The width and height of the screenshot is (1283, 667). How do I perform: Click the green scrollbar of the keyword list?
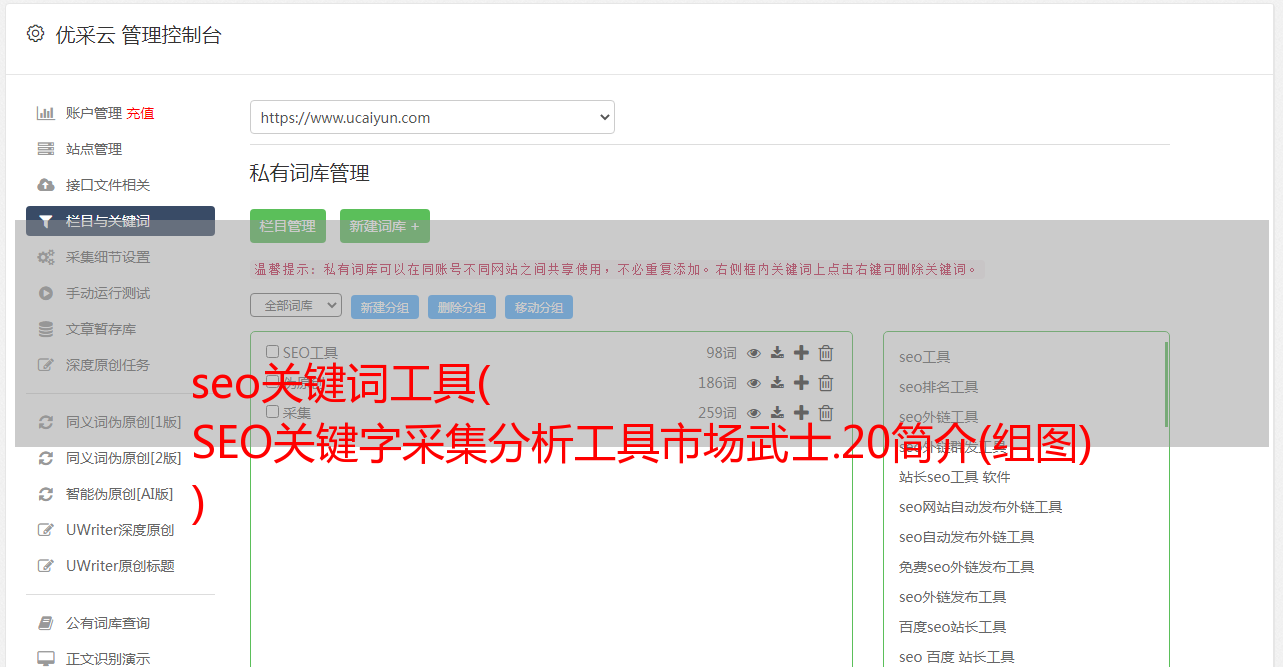(x=1166, y=384)
